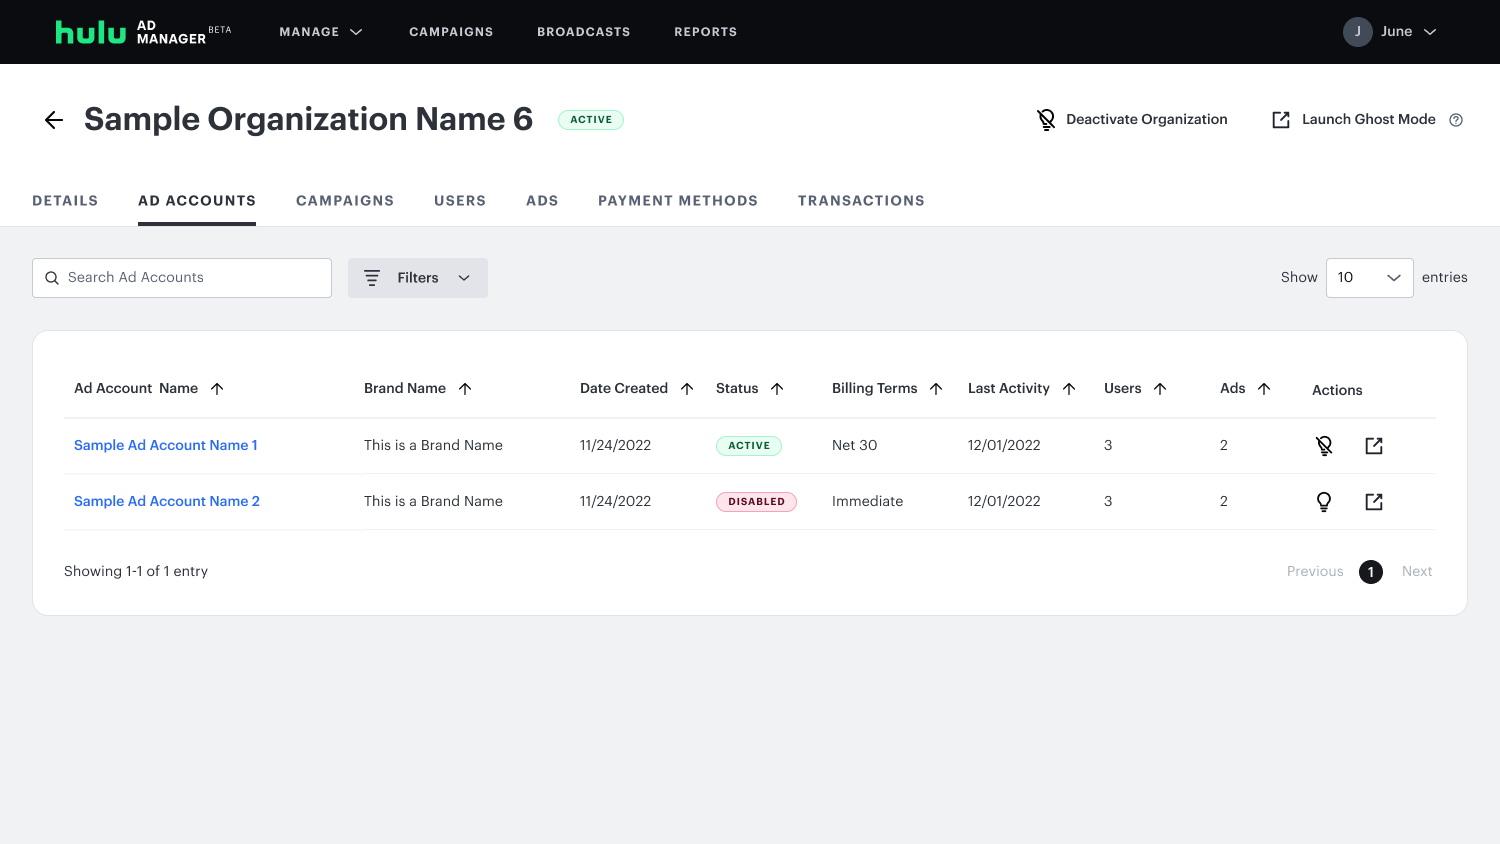
Task: Expand the June account menu chevron
Action: click(x=1428, y=31)
